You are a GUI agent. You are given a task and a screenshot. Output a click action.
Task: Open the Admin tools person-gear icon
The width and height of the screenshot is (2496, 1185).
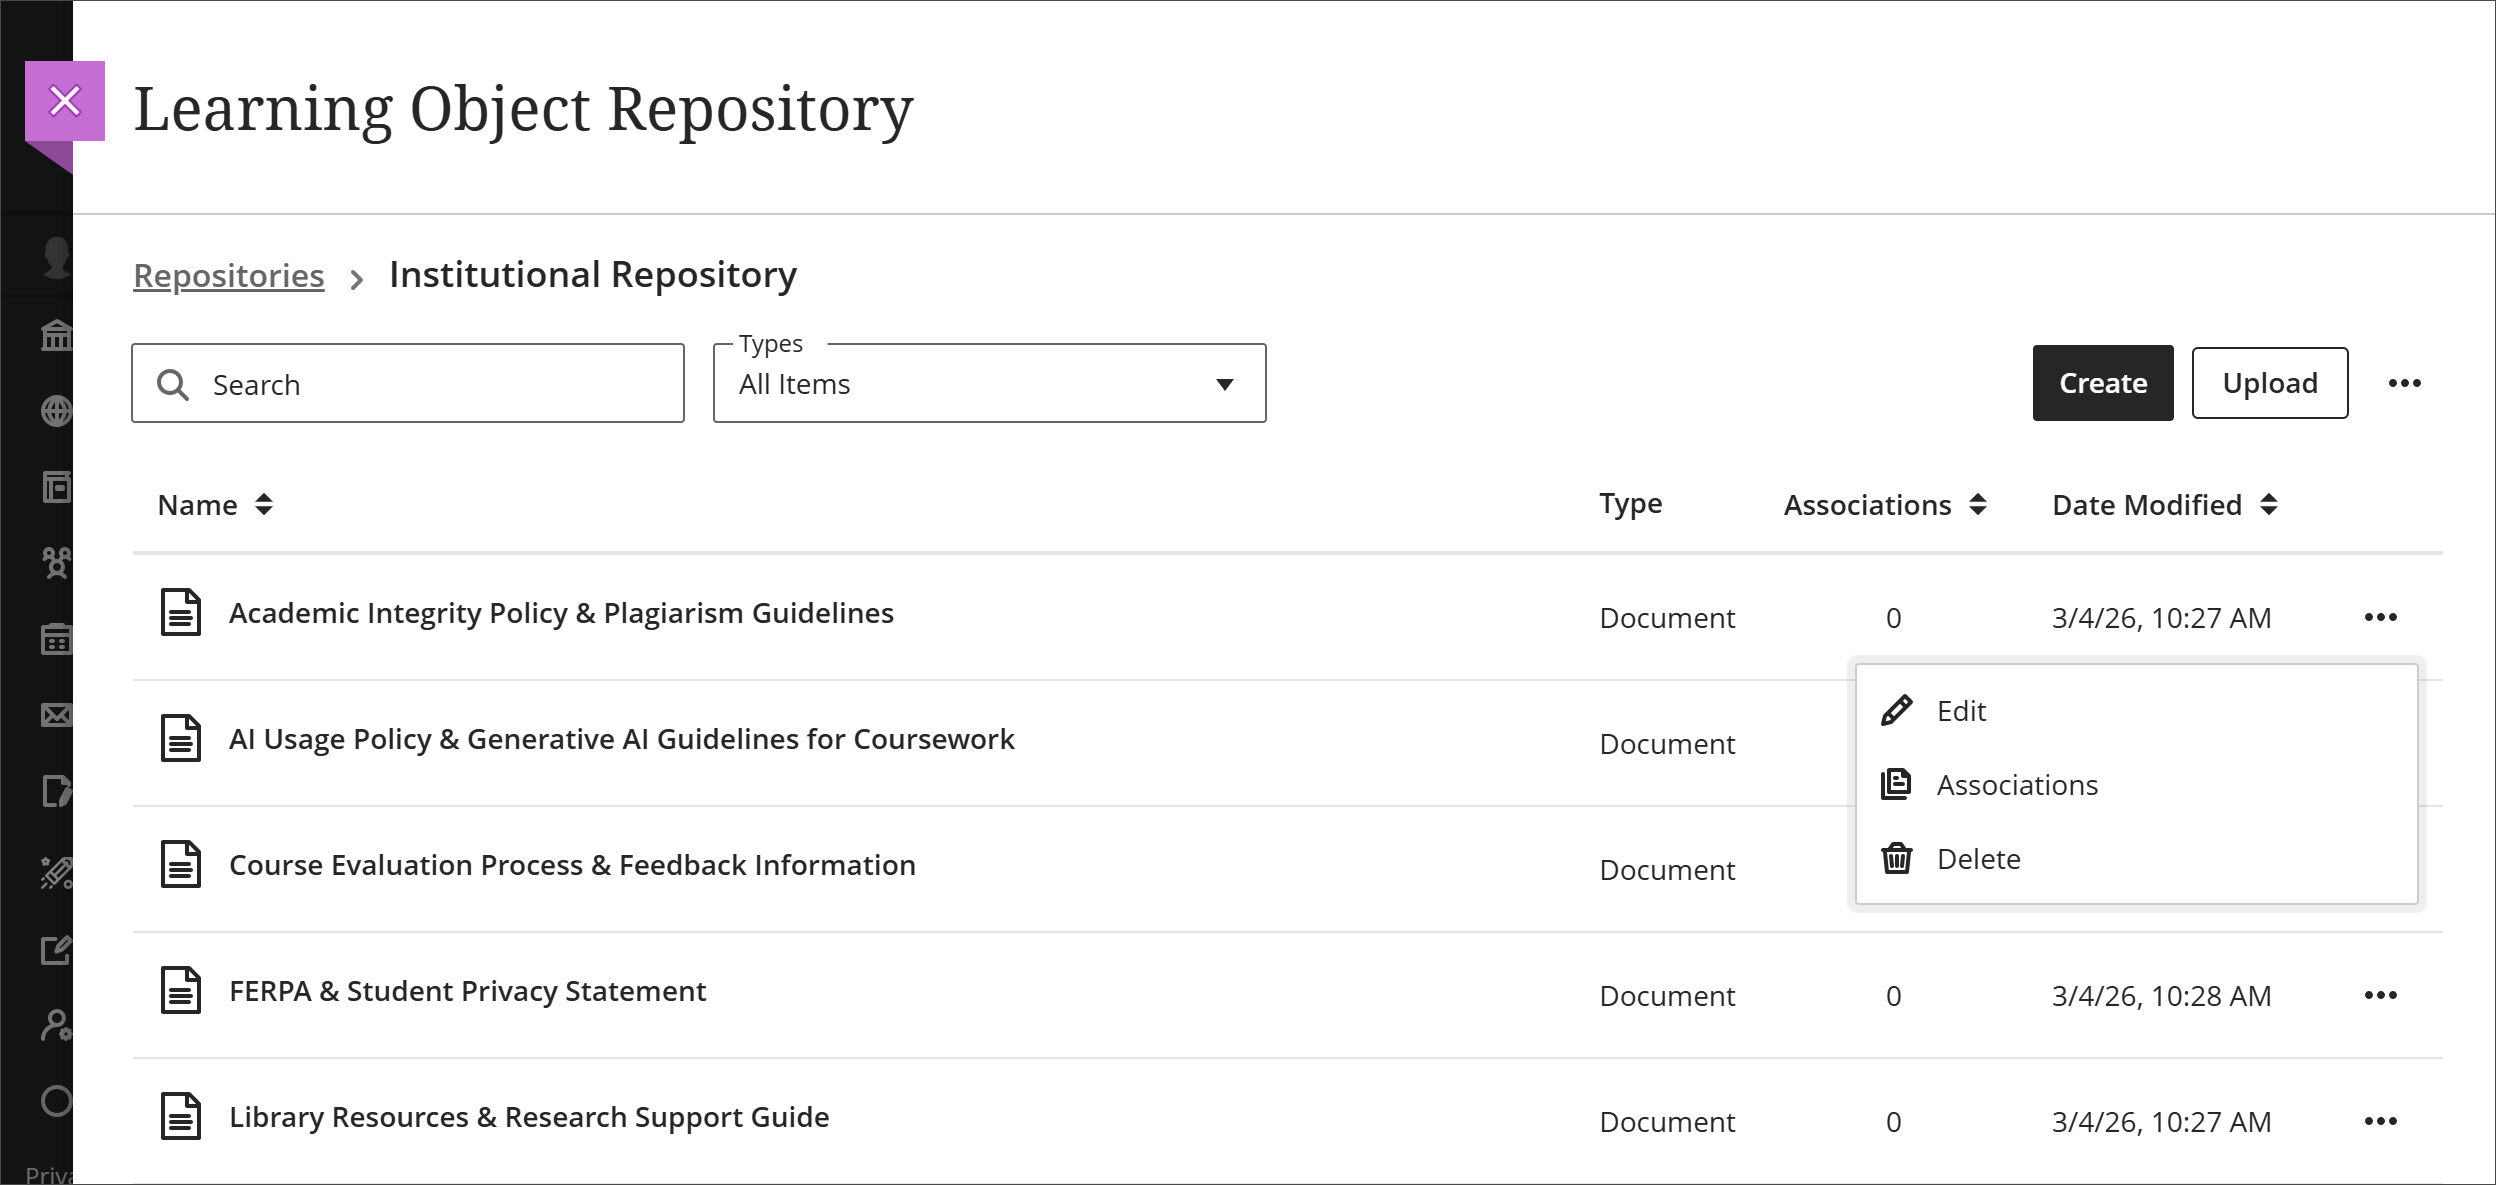click(x=57, y=1025)
